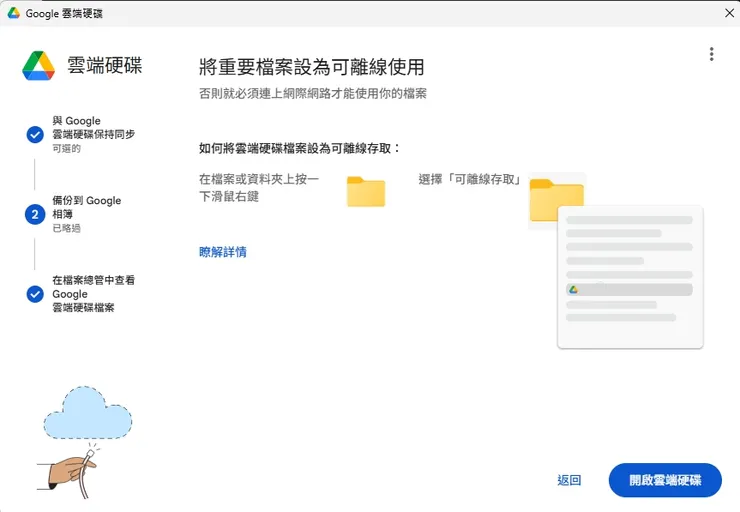
Task: Click the Google Drive logo beside 雲端硬碟
Action: (x=39, y=66)
